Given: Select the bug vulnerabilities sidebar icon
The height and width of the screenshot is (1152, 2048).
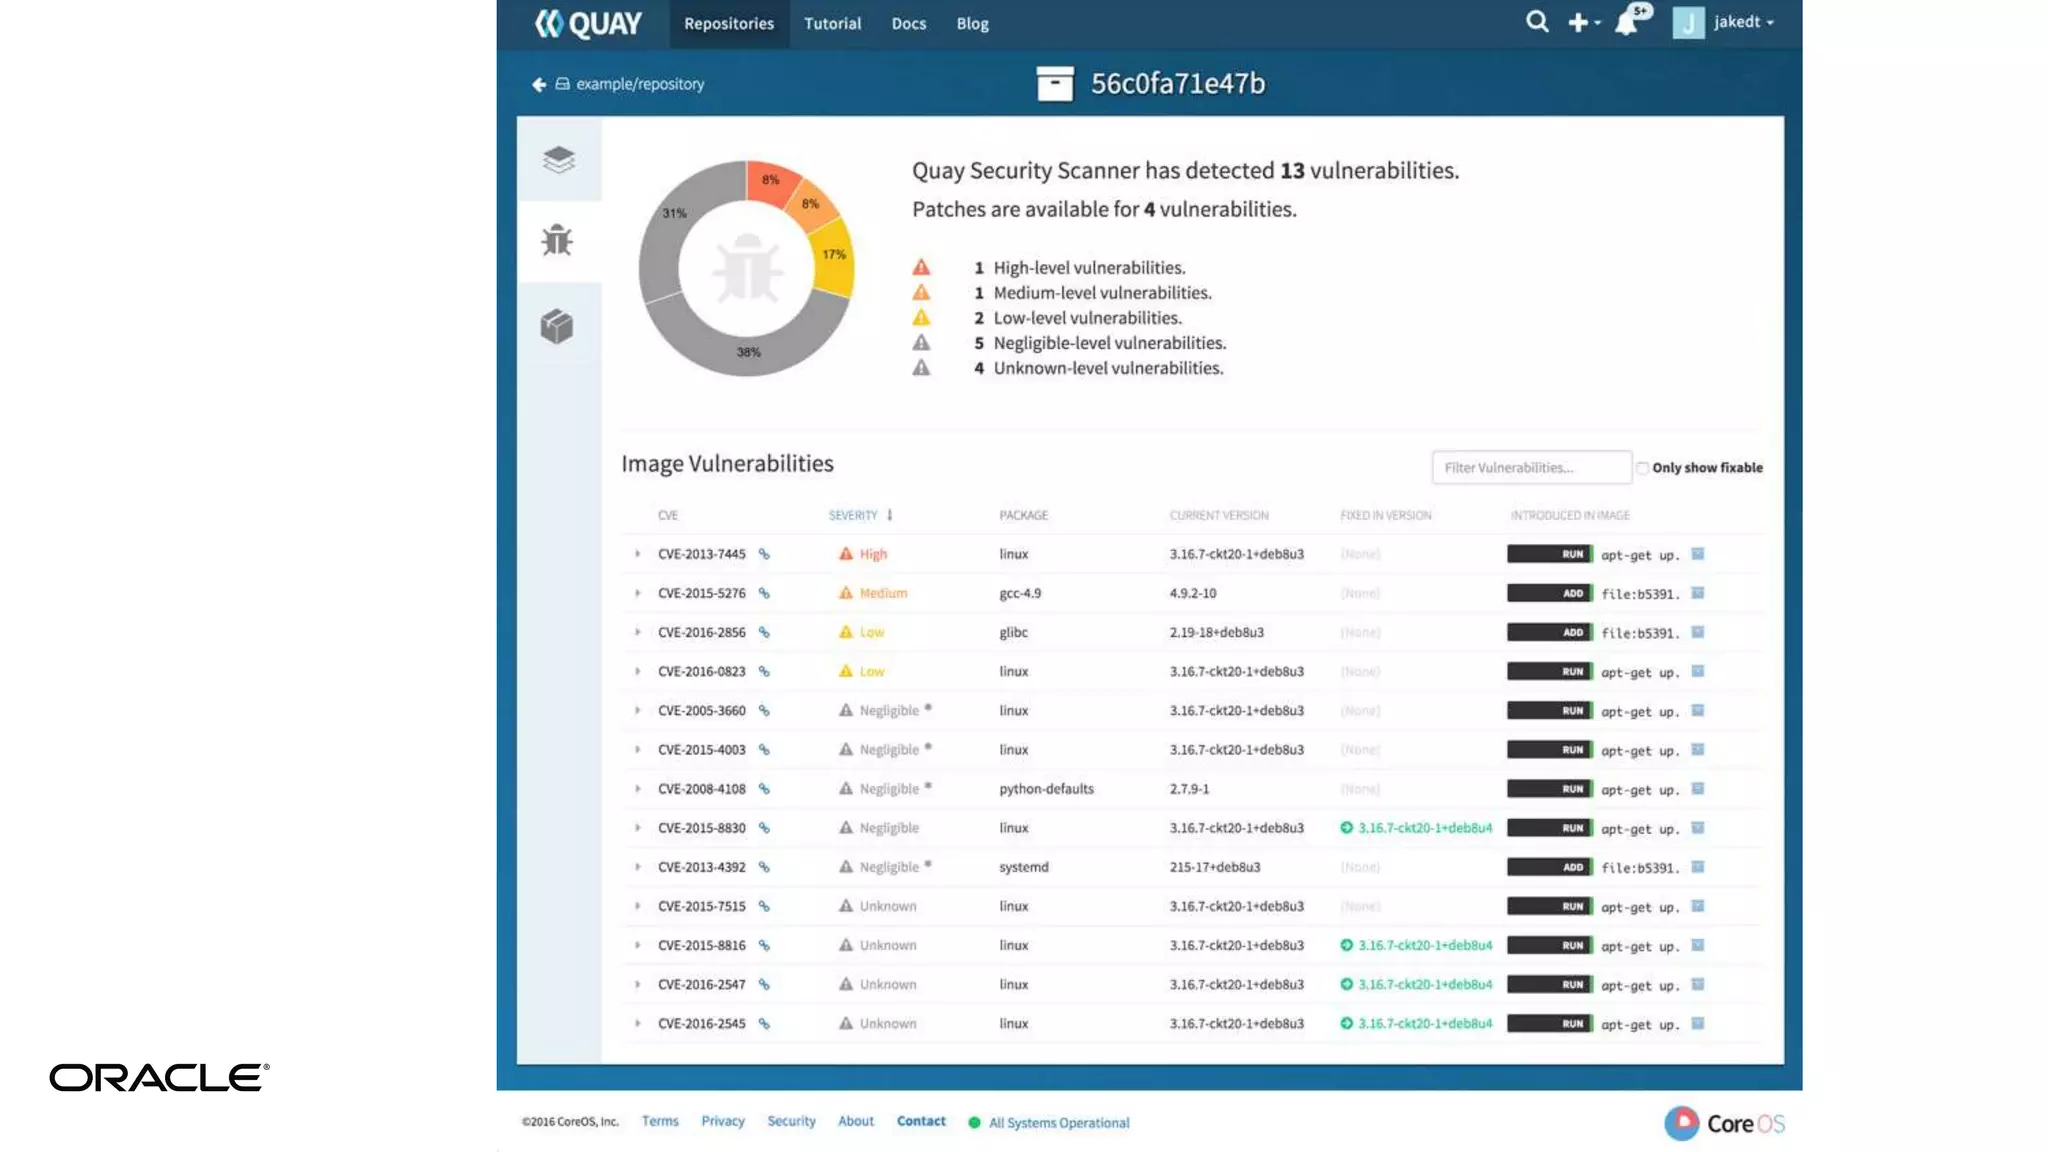Looking at the screenshot, I should pyautogui.click(x=557, y=241).
